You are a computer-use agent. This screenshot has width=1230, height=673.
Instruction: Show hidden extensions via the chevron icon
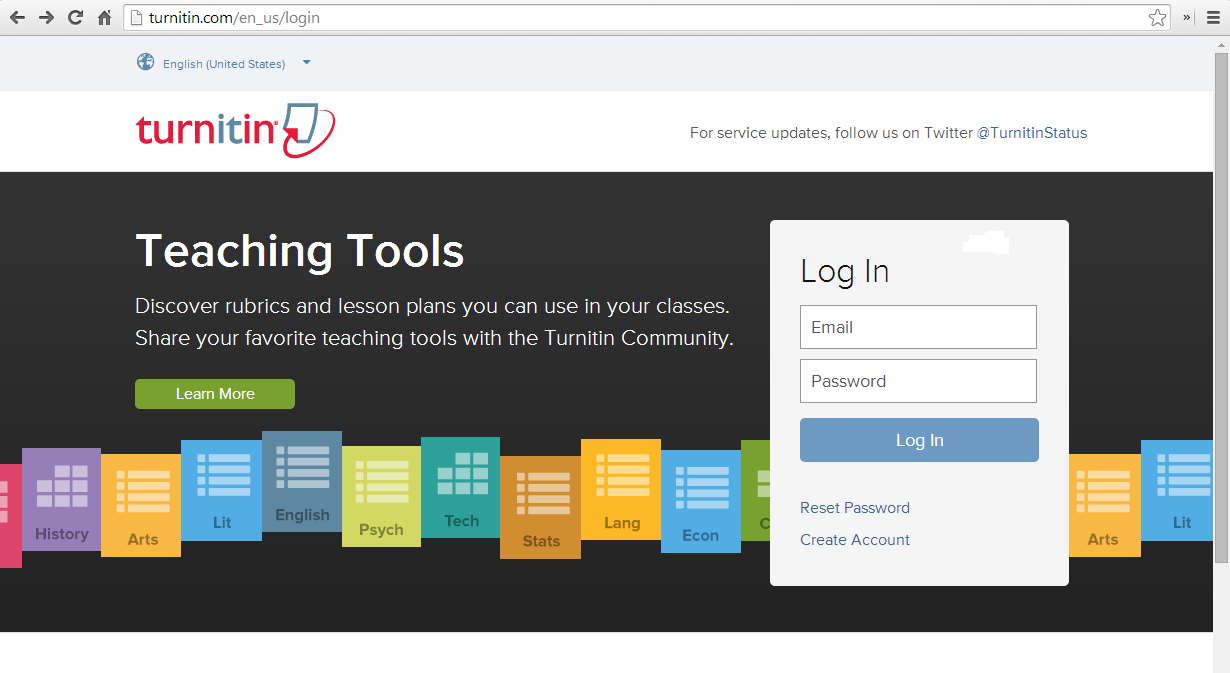coord(1187,17)
